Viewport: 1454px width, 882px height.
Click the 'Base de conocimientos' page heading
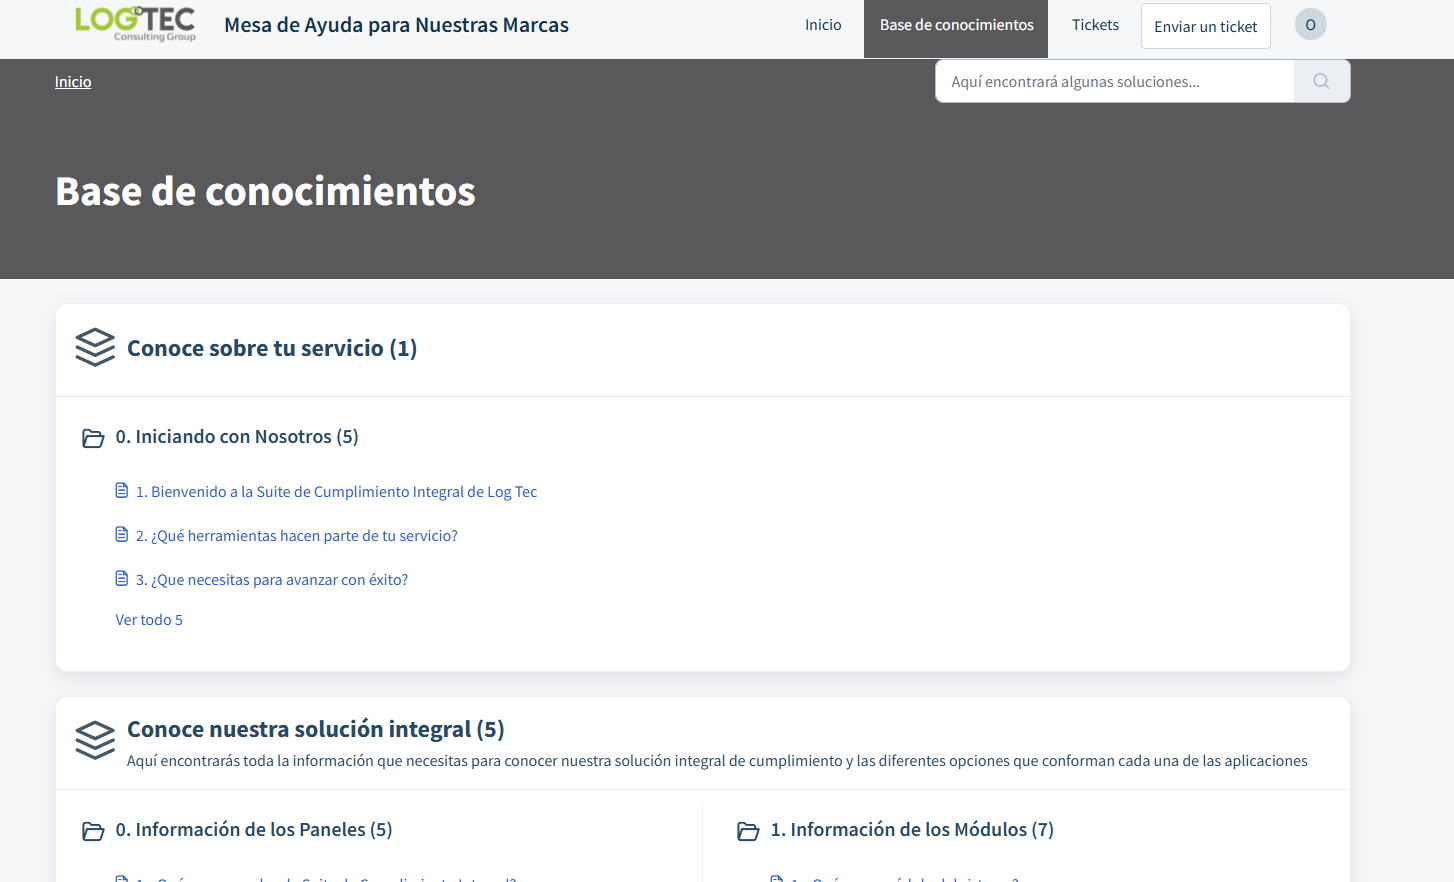click(x=265, y=191)
